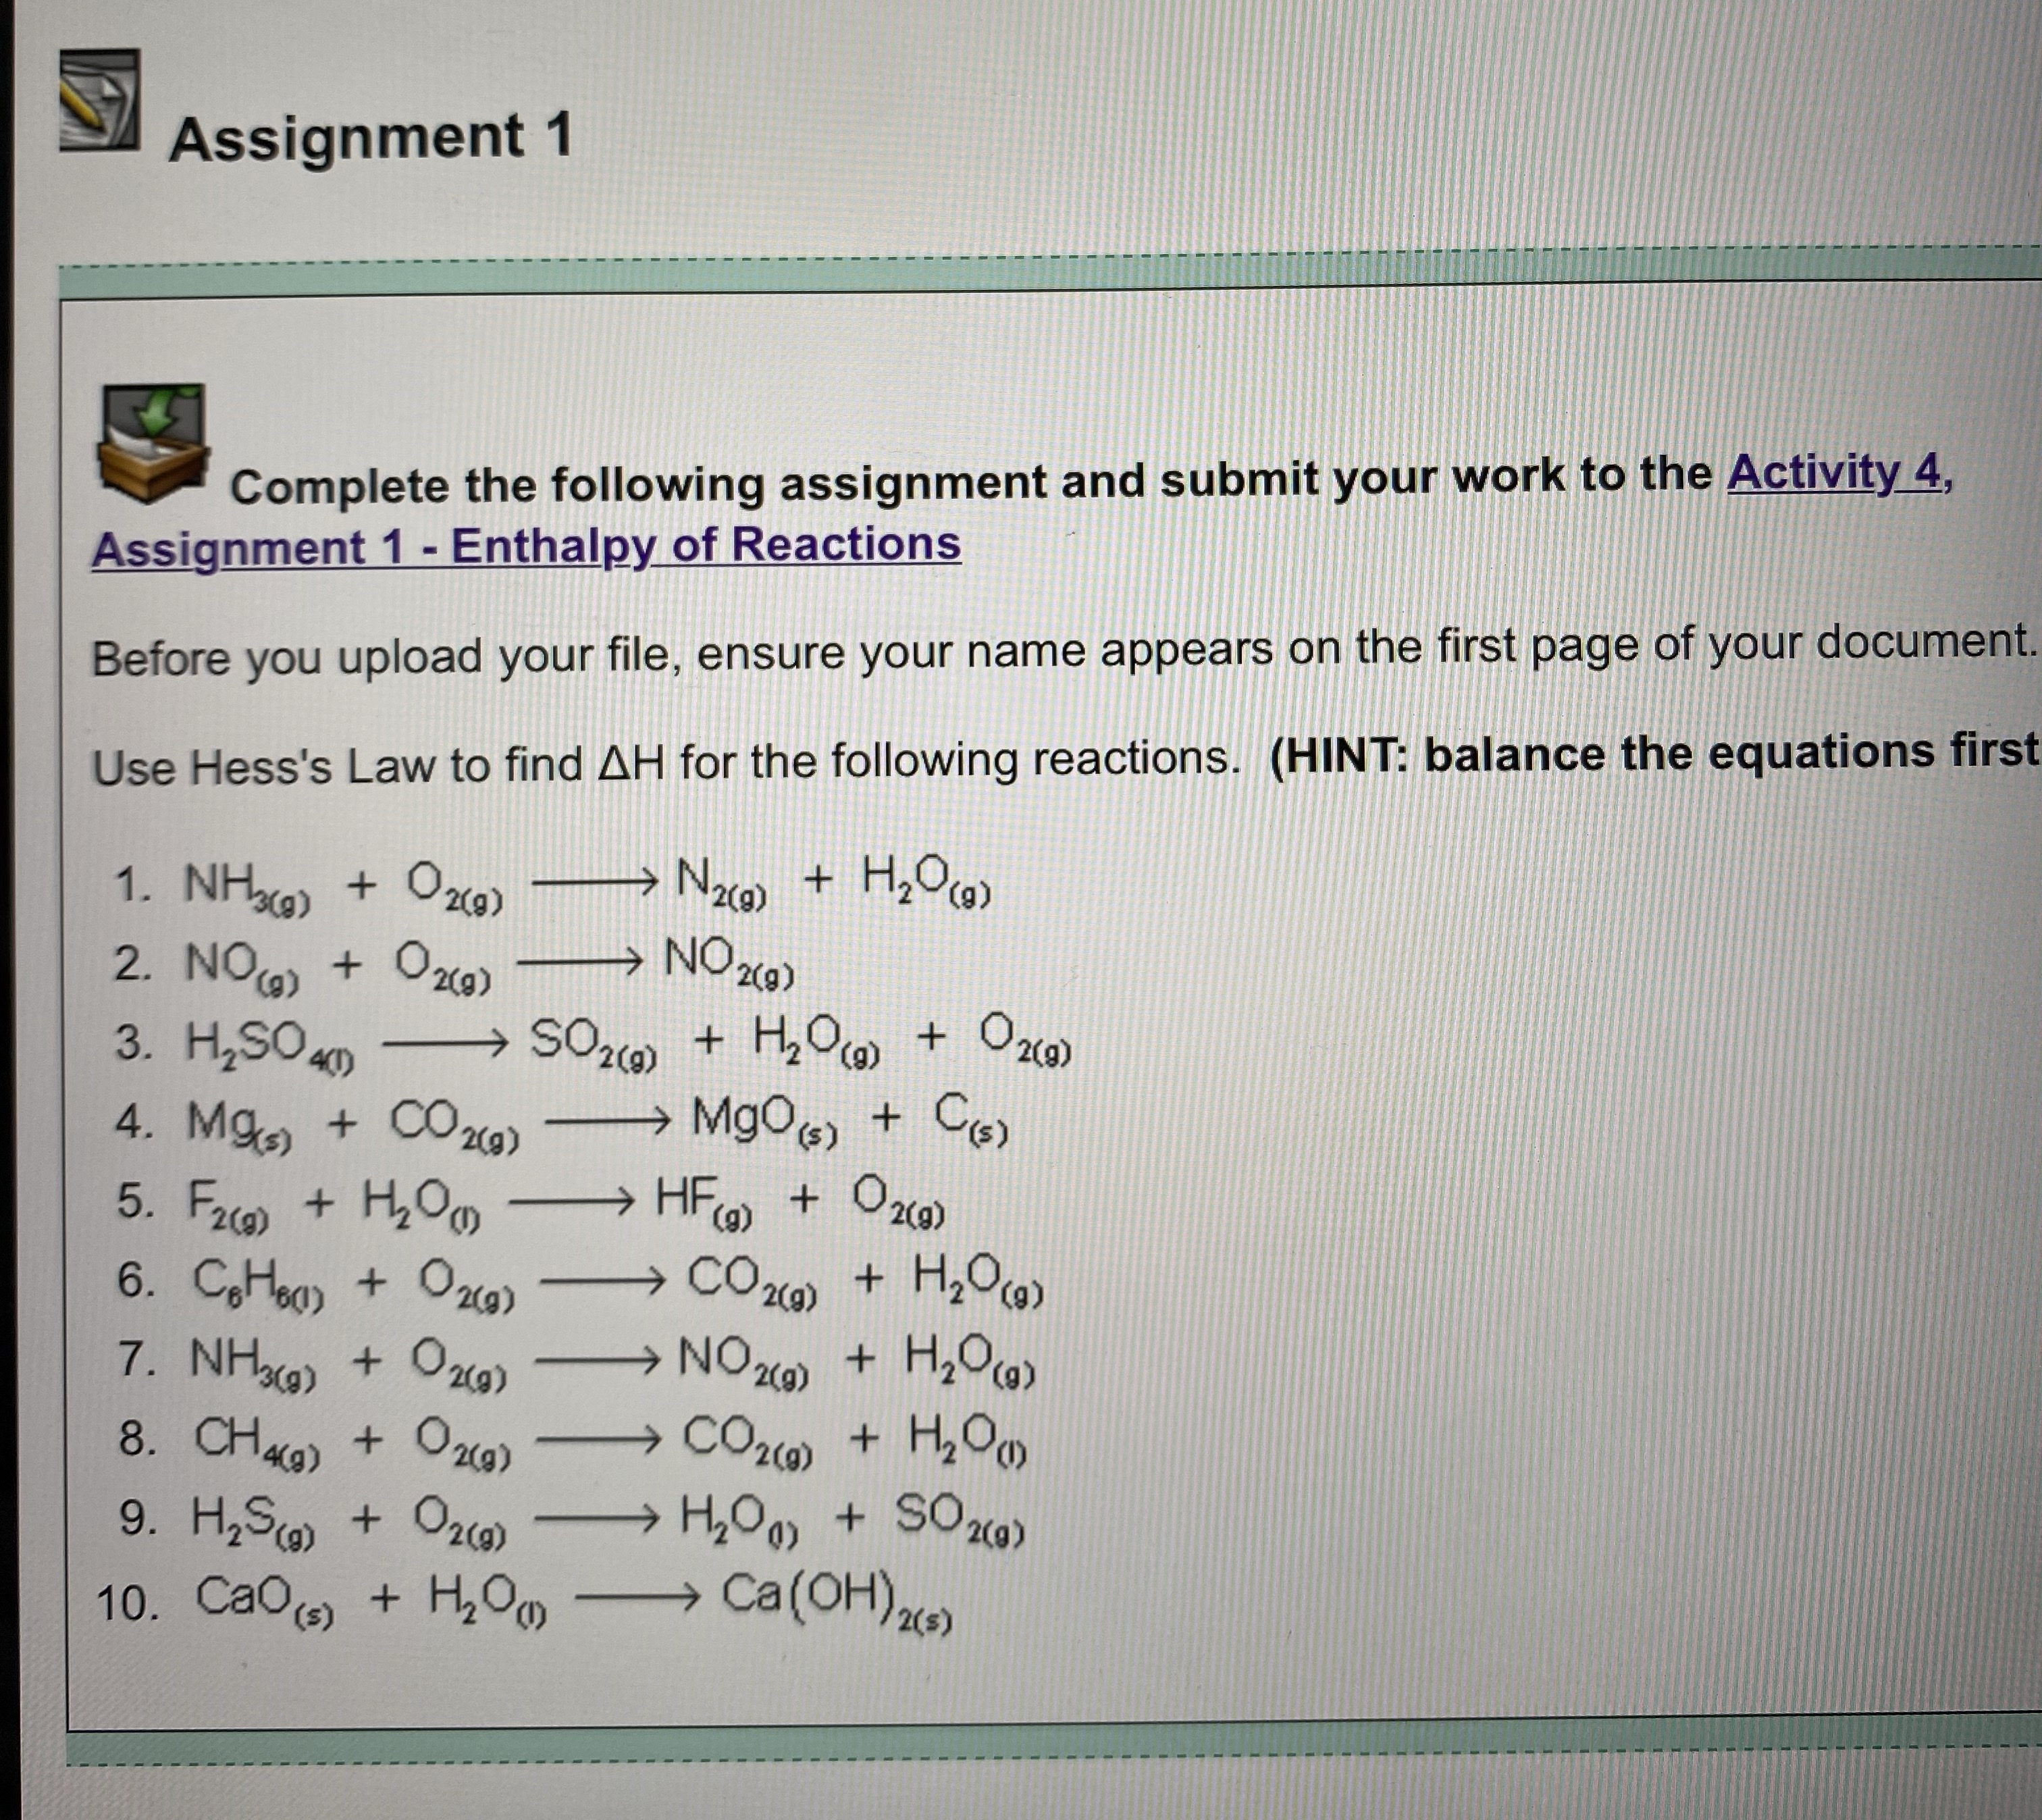Open the Activity 4 link
This screenshot has width=2042, height=1820.
click(x=1836, y=472)
